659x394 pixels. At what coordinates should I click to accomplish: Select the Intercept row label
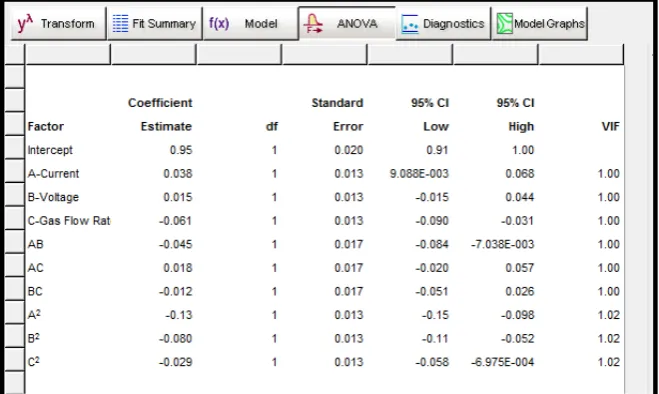(50, 150)
